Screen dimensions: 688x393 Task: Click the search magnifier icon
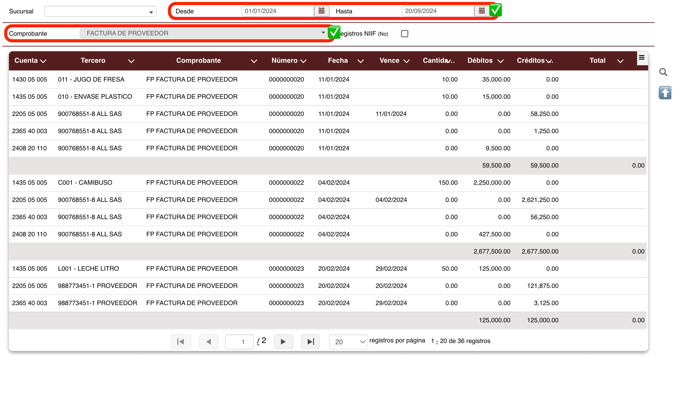point(663,72)
